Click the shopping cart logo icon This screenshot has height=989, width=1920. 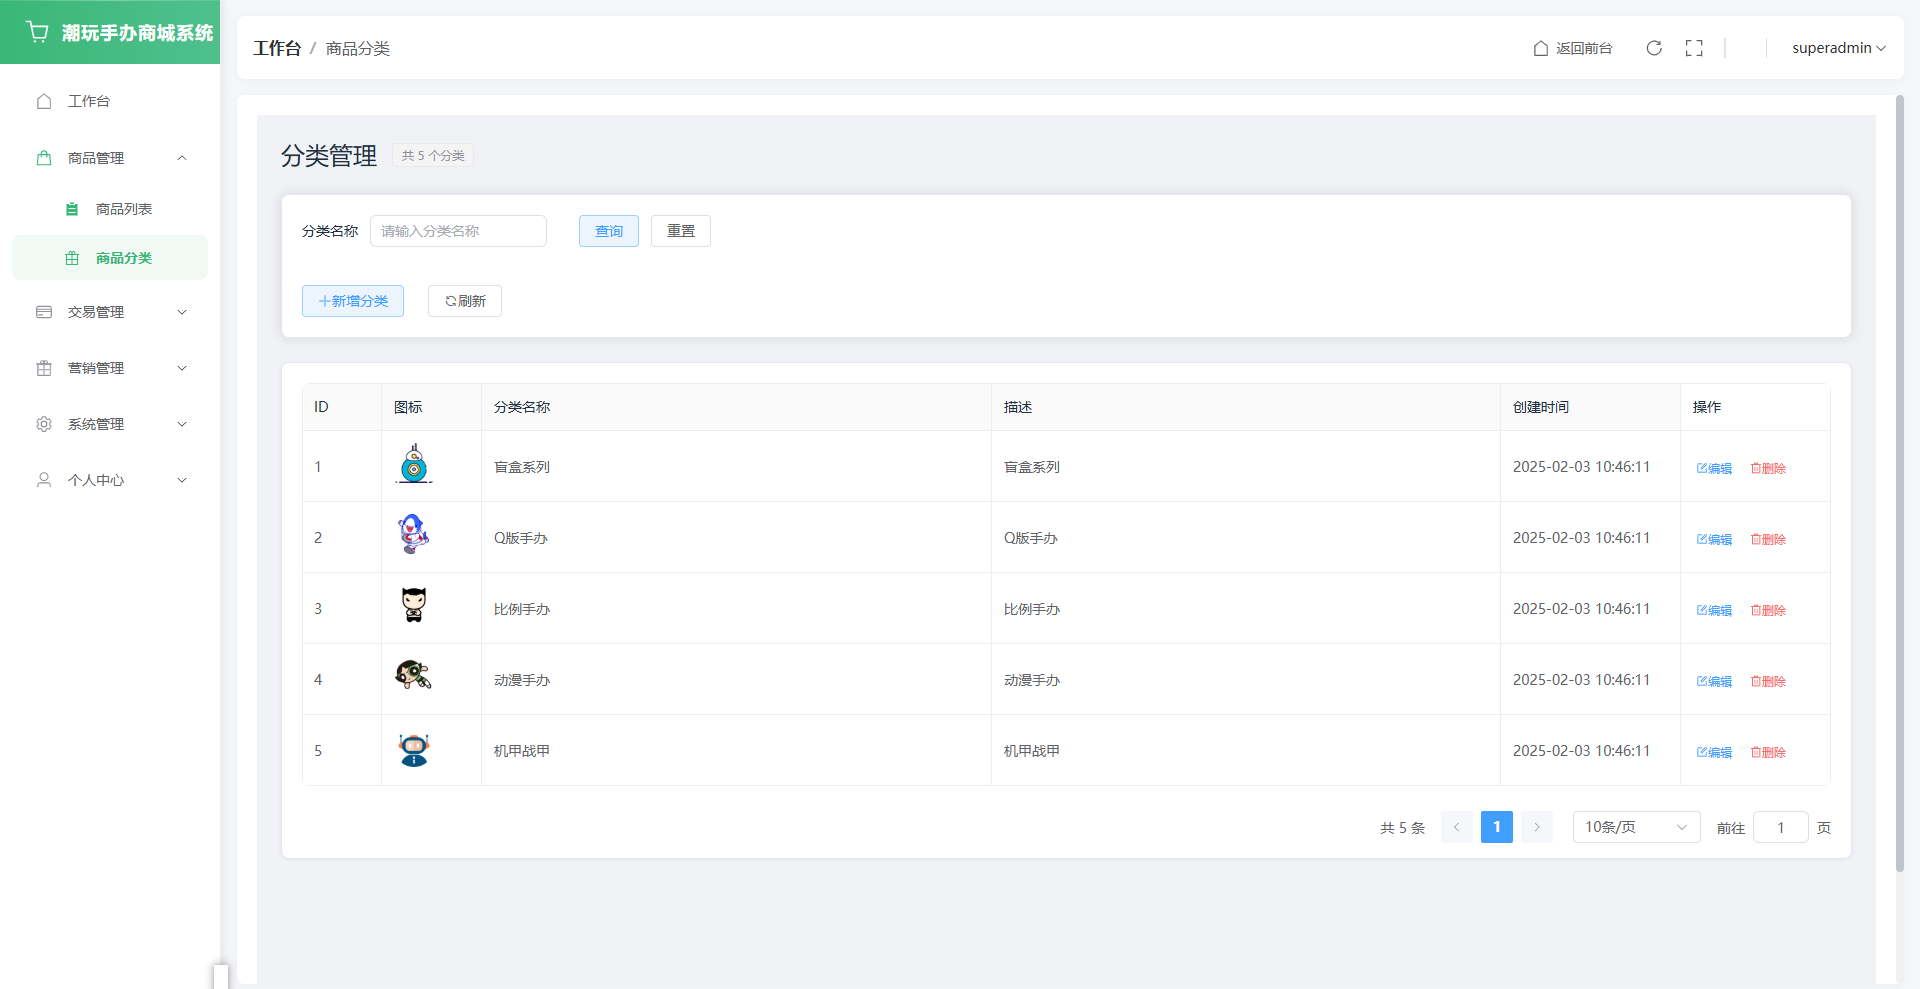[38, 32]
